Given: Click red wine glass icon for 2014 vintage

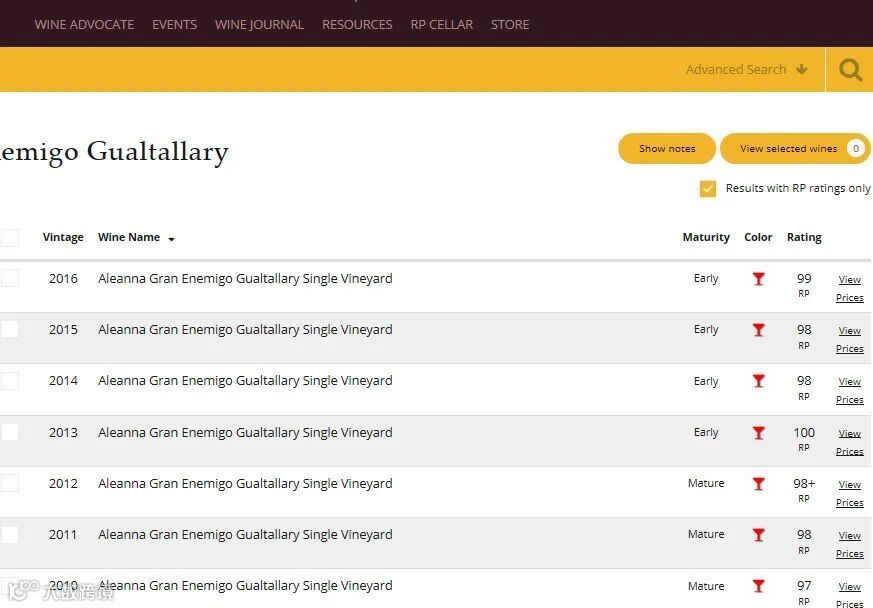Looking at the screenshot, I should [758, 381].
